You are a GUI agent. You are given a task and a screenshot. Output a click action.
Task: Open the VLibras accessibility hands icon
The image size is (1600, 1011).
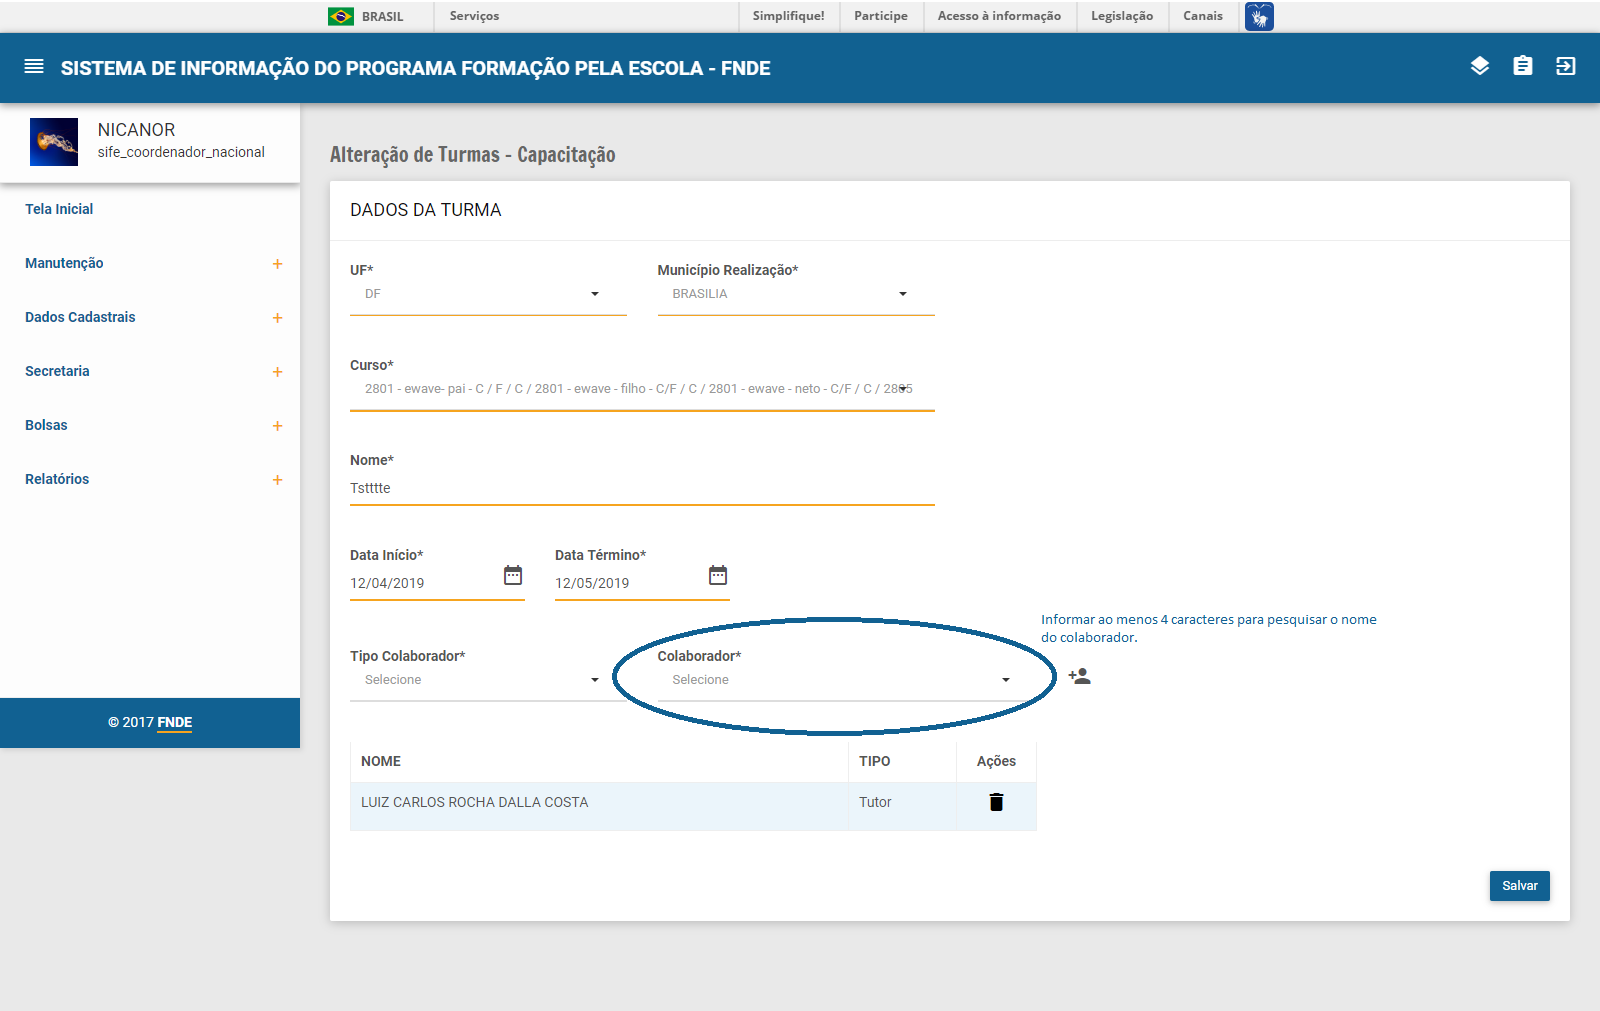tap(1259, 16)
